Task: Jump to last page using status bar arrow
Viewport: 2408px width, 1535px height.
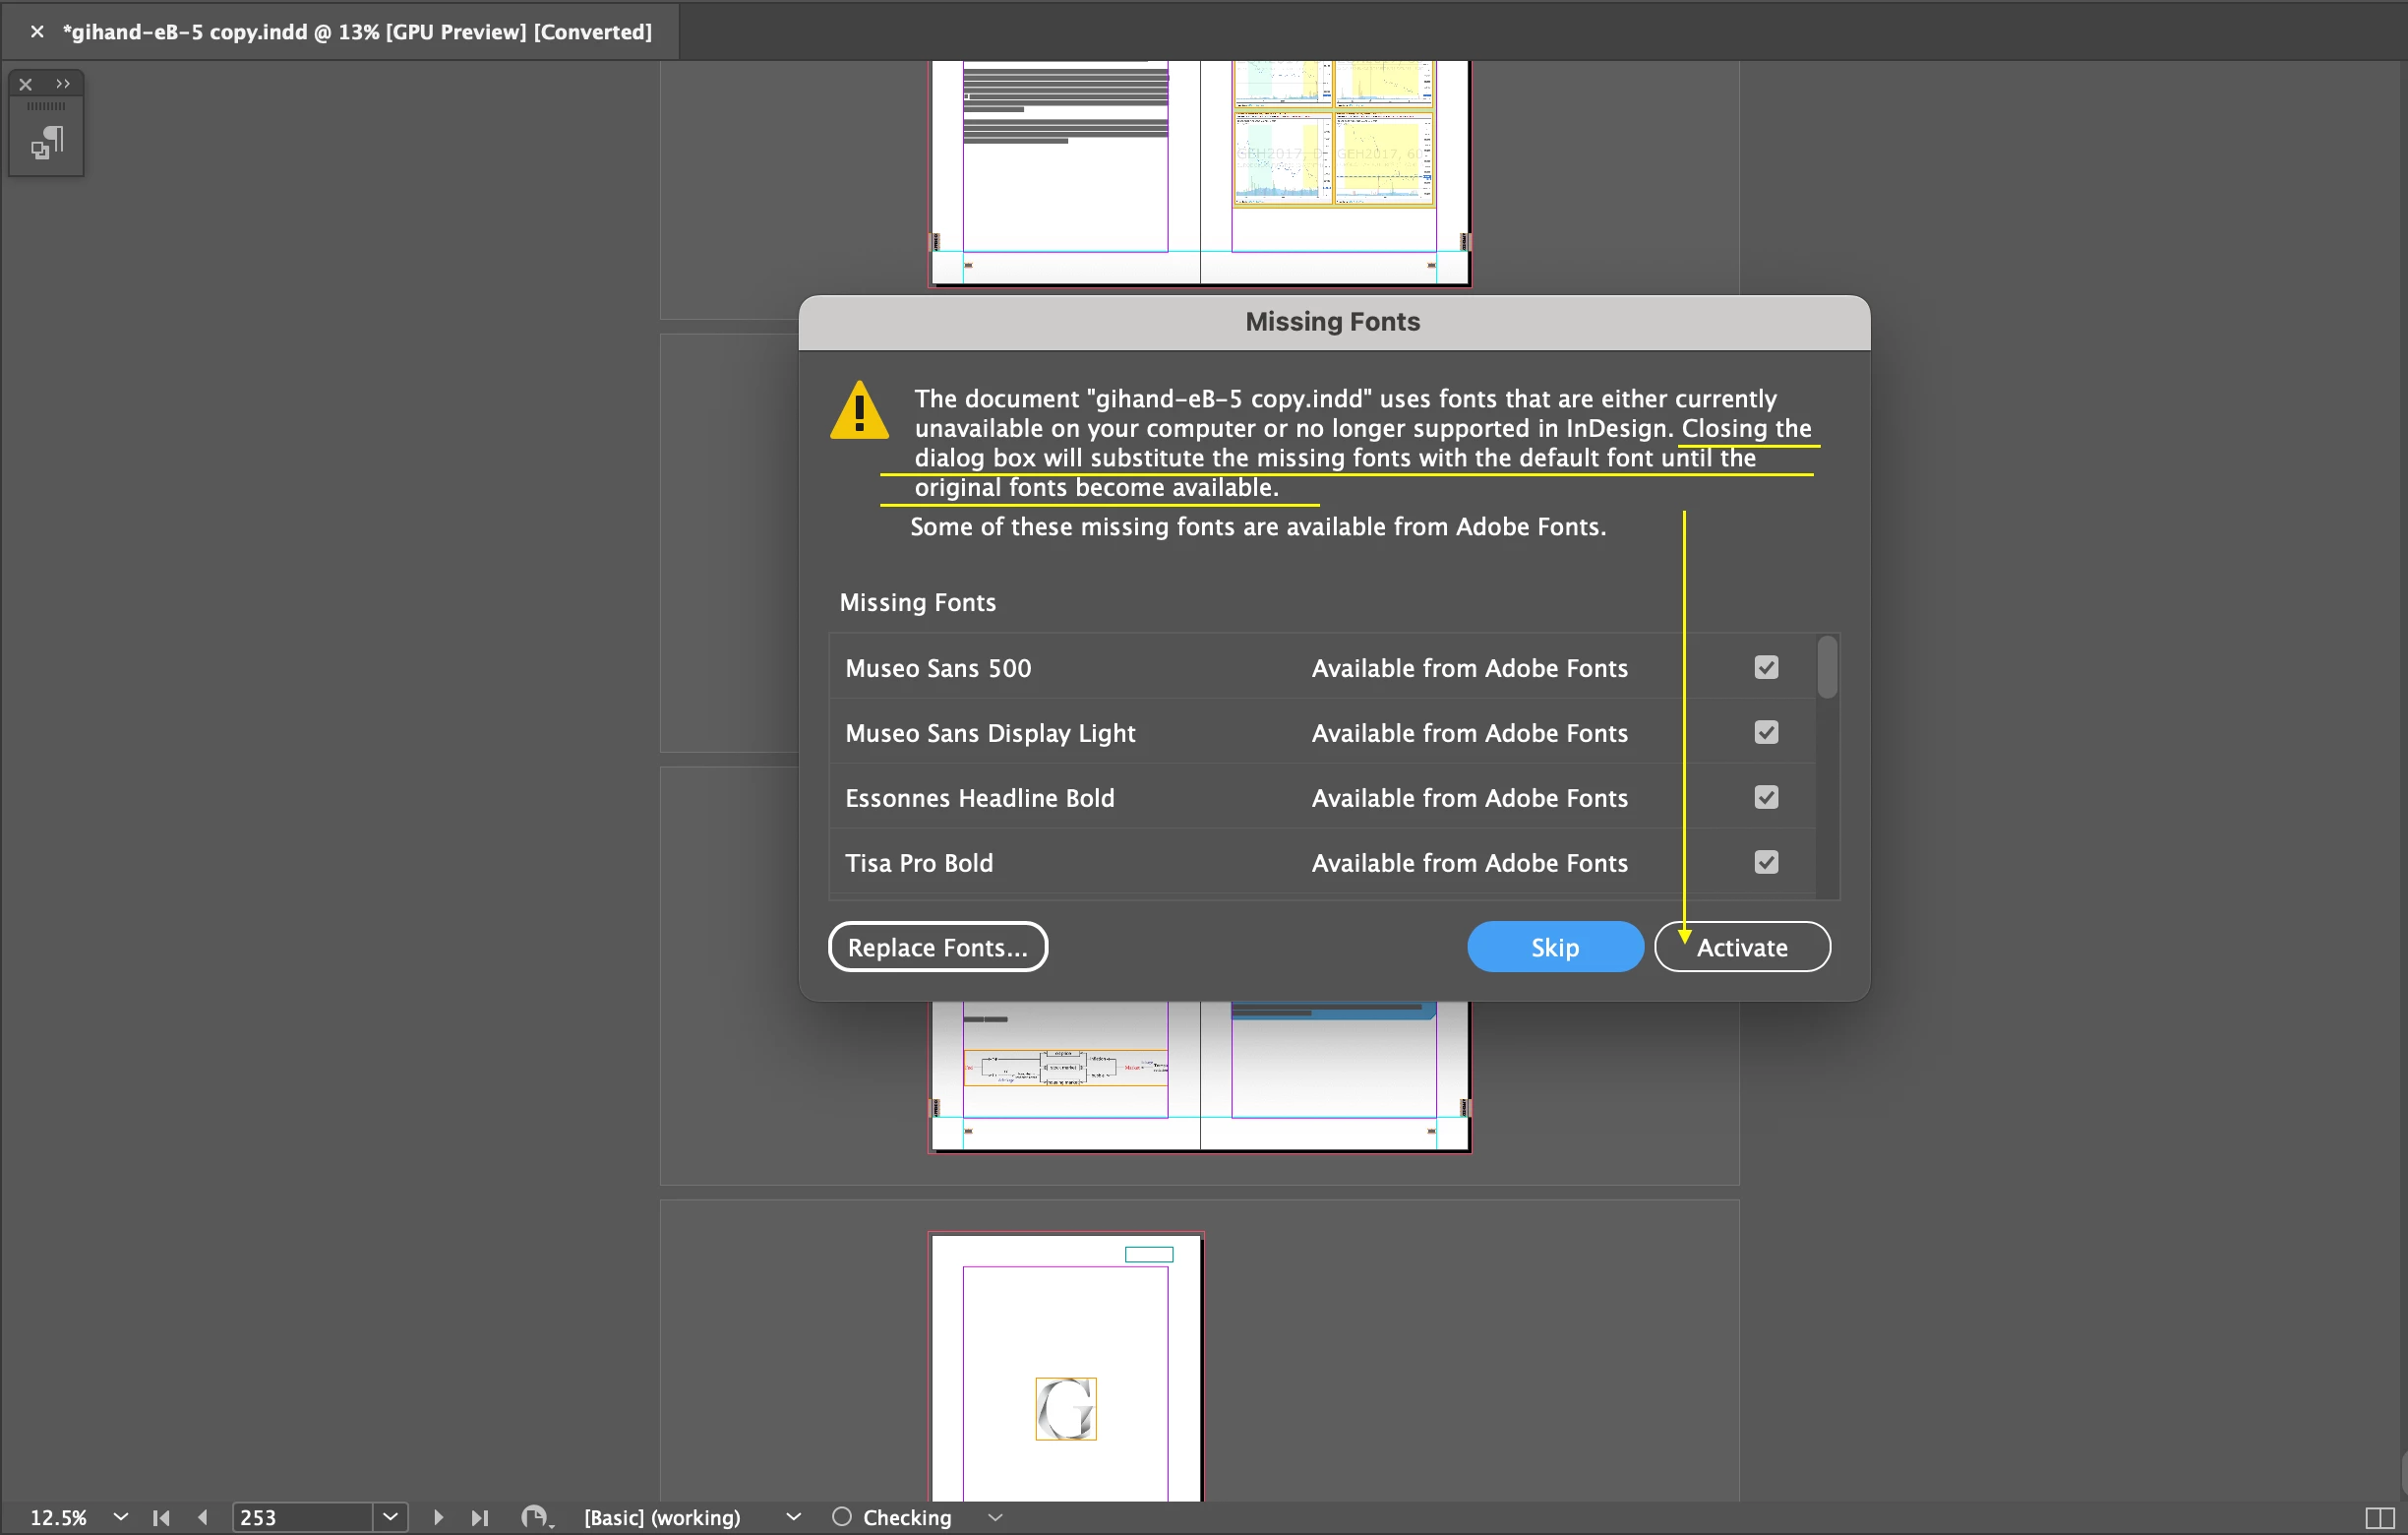Action: pos(480,1517)
